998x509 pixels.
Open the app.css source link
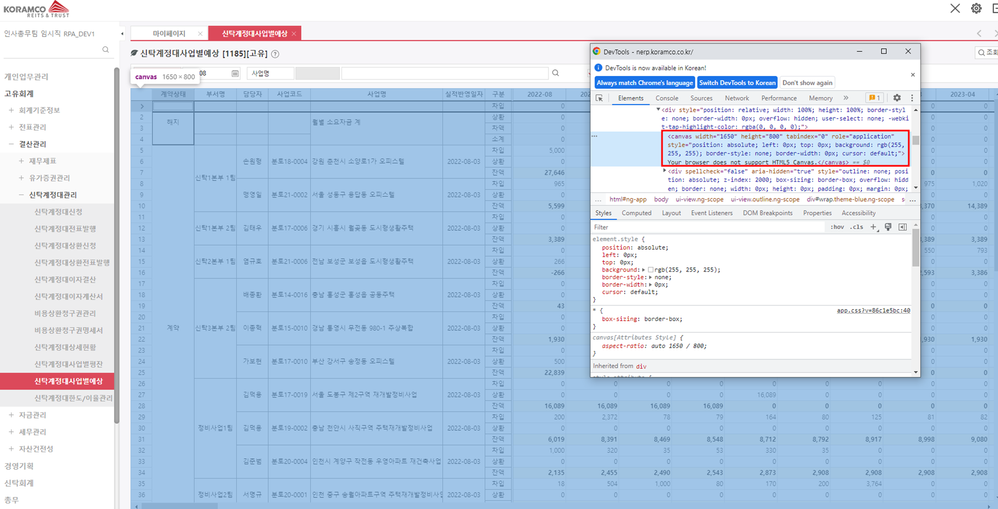pos(873,310)
